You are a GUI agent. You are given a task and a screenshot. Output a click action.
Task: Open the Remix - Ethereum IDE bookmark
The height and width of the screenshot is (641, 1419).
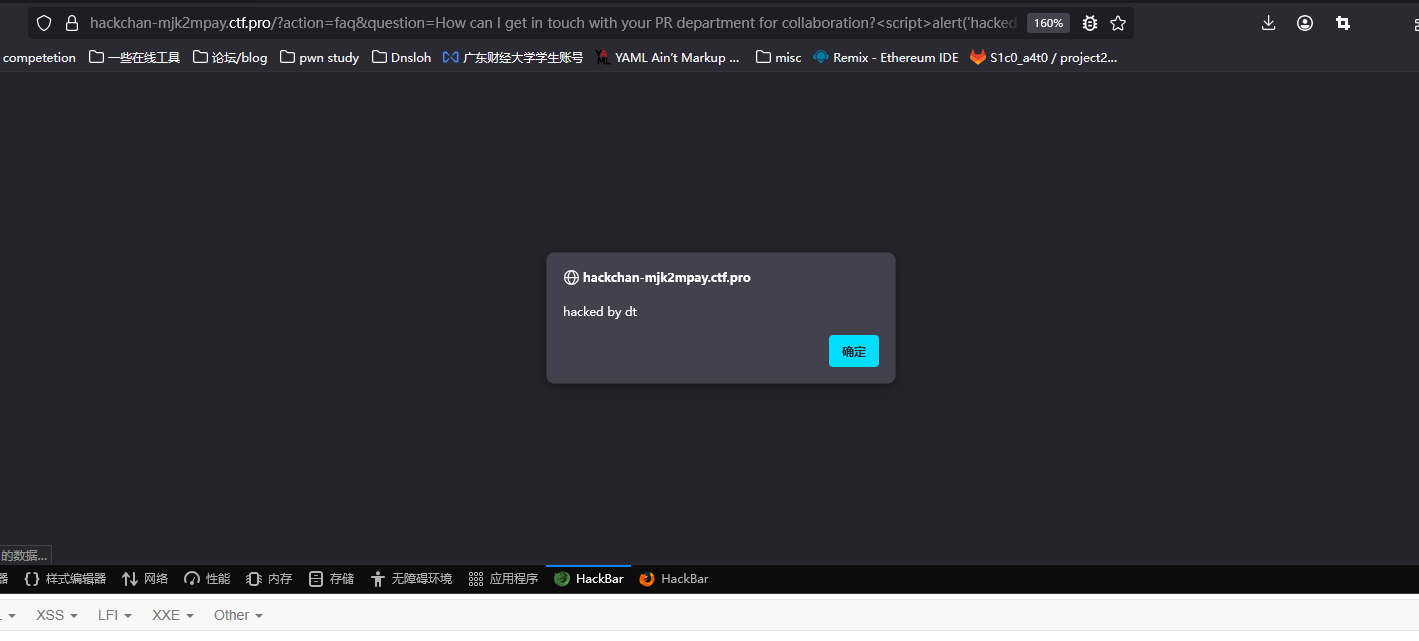886,57
